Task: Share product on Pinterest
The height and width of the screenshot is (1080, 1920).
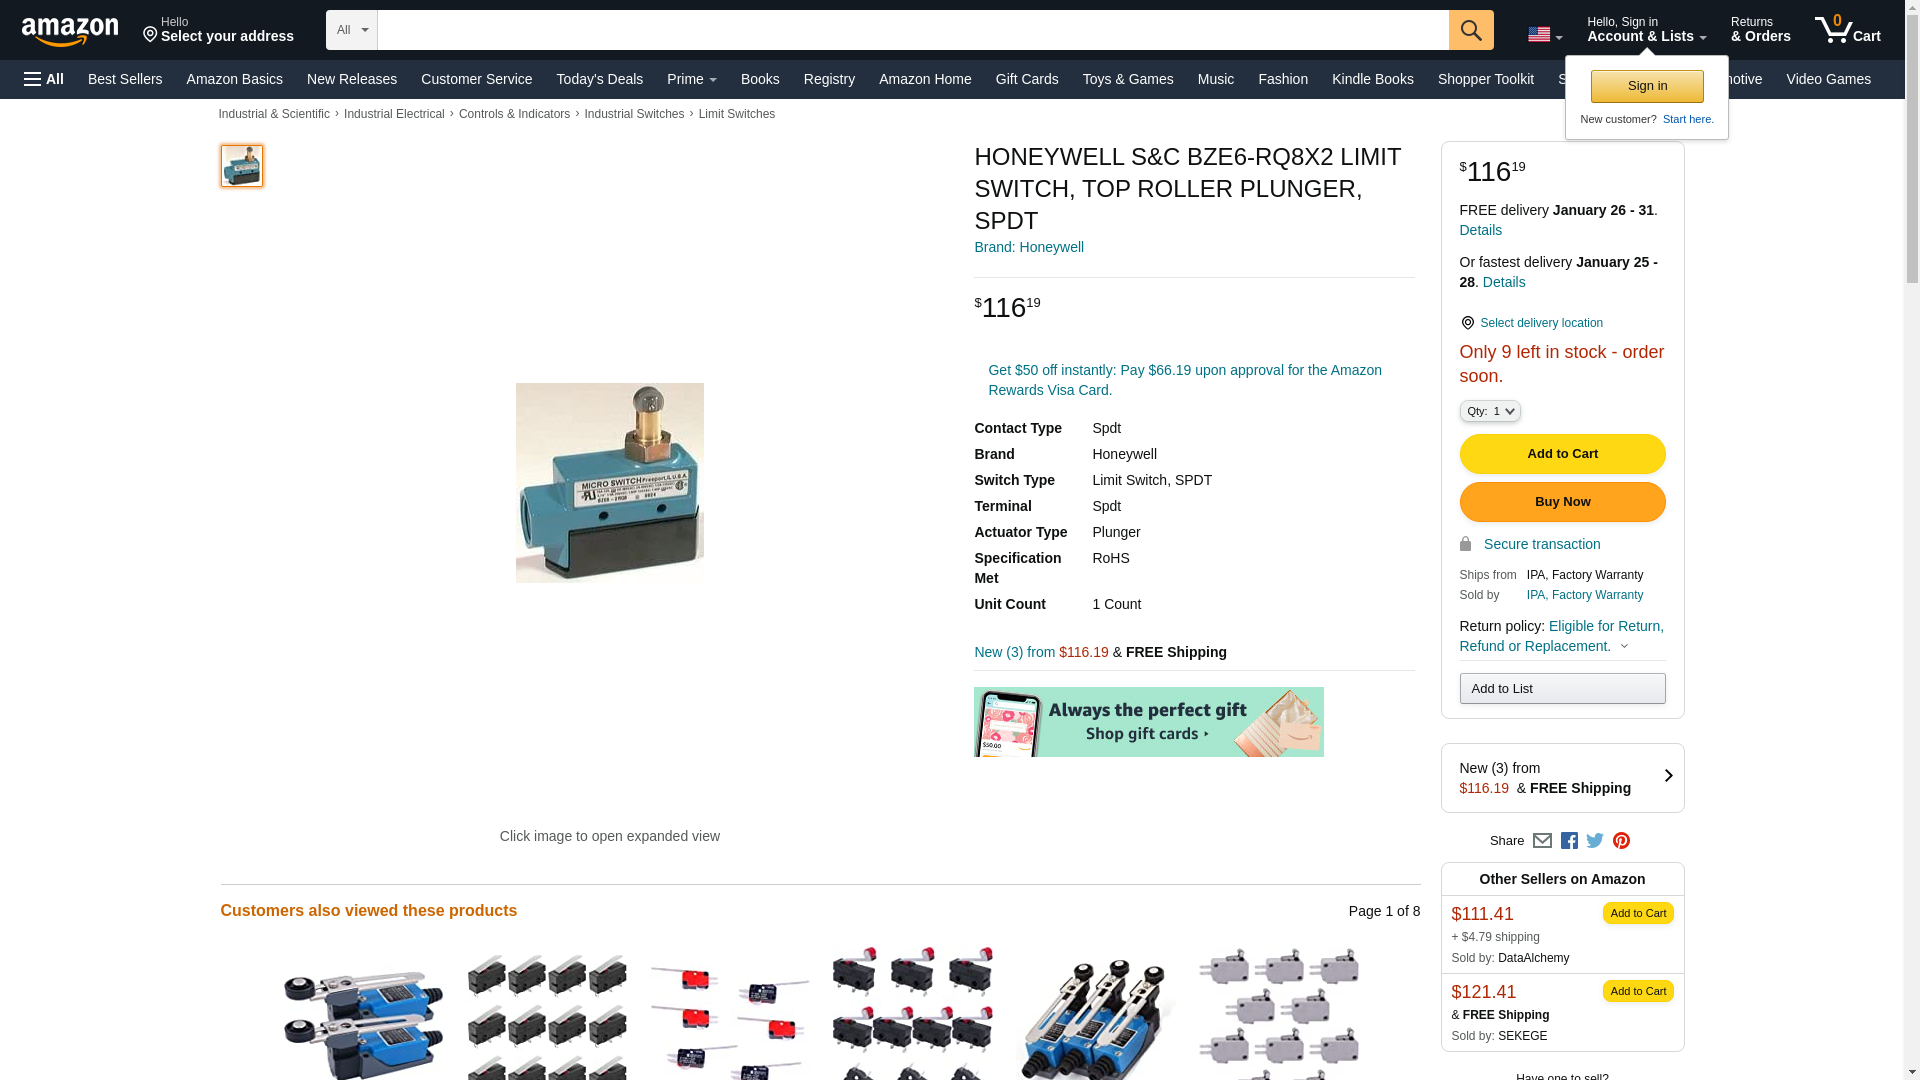Action: 1621,841
